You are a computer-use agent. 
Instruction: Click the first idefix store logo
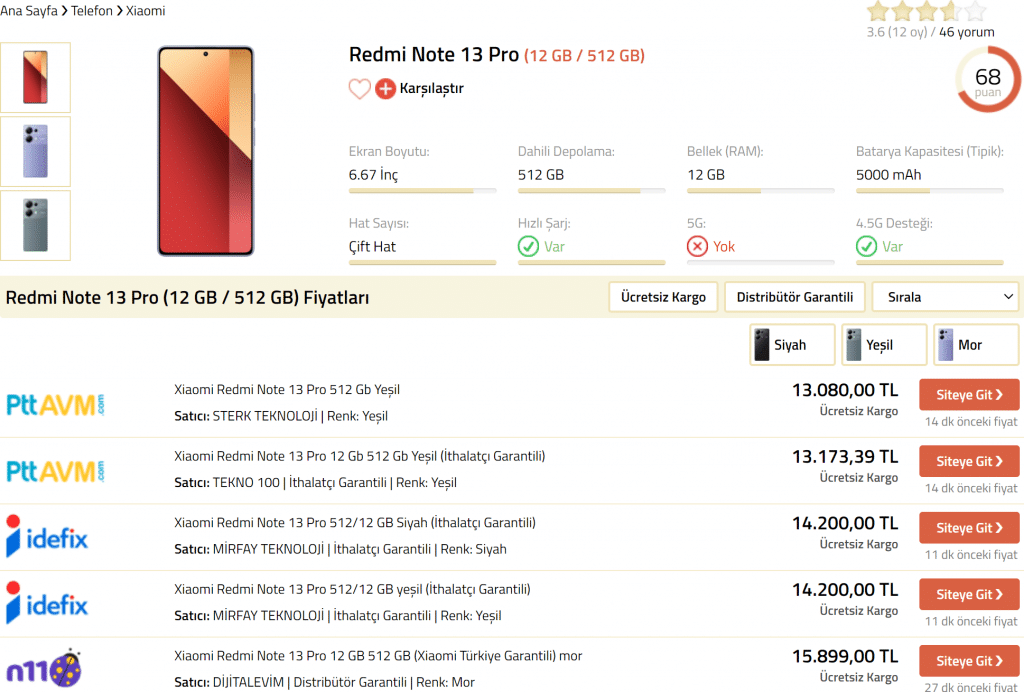tap(47, 537)
